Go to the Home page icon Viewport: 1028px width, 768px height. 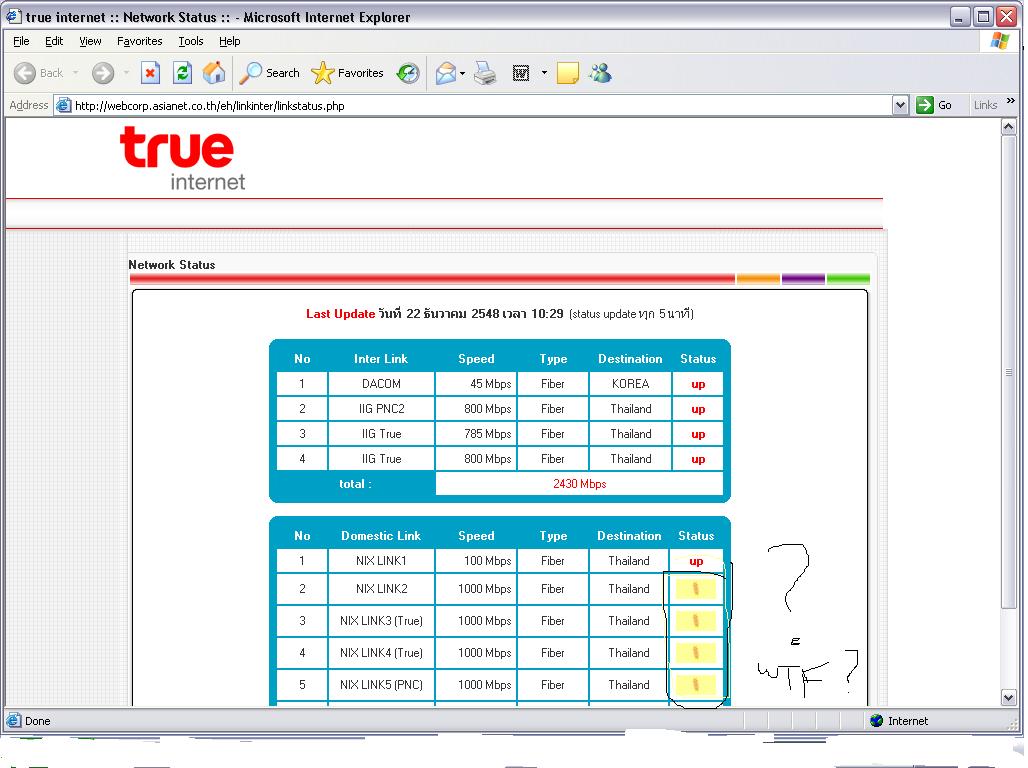coord(214,73)
